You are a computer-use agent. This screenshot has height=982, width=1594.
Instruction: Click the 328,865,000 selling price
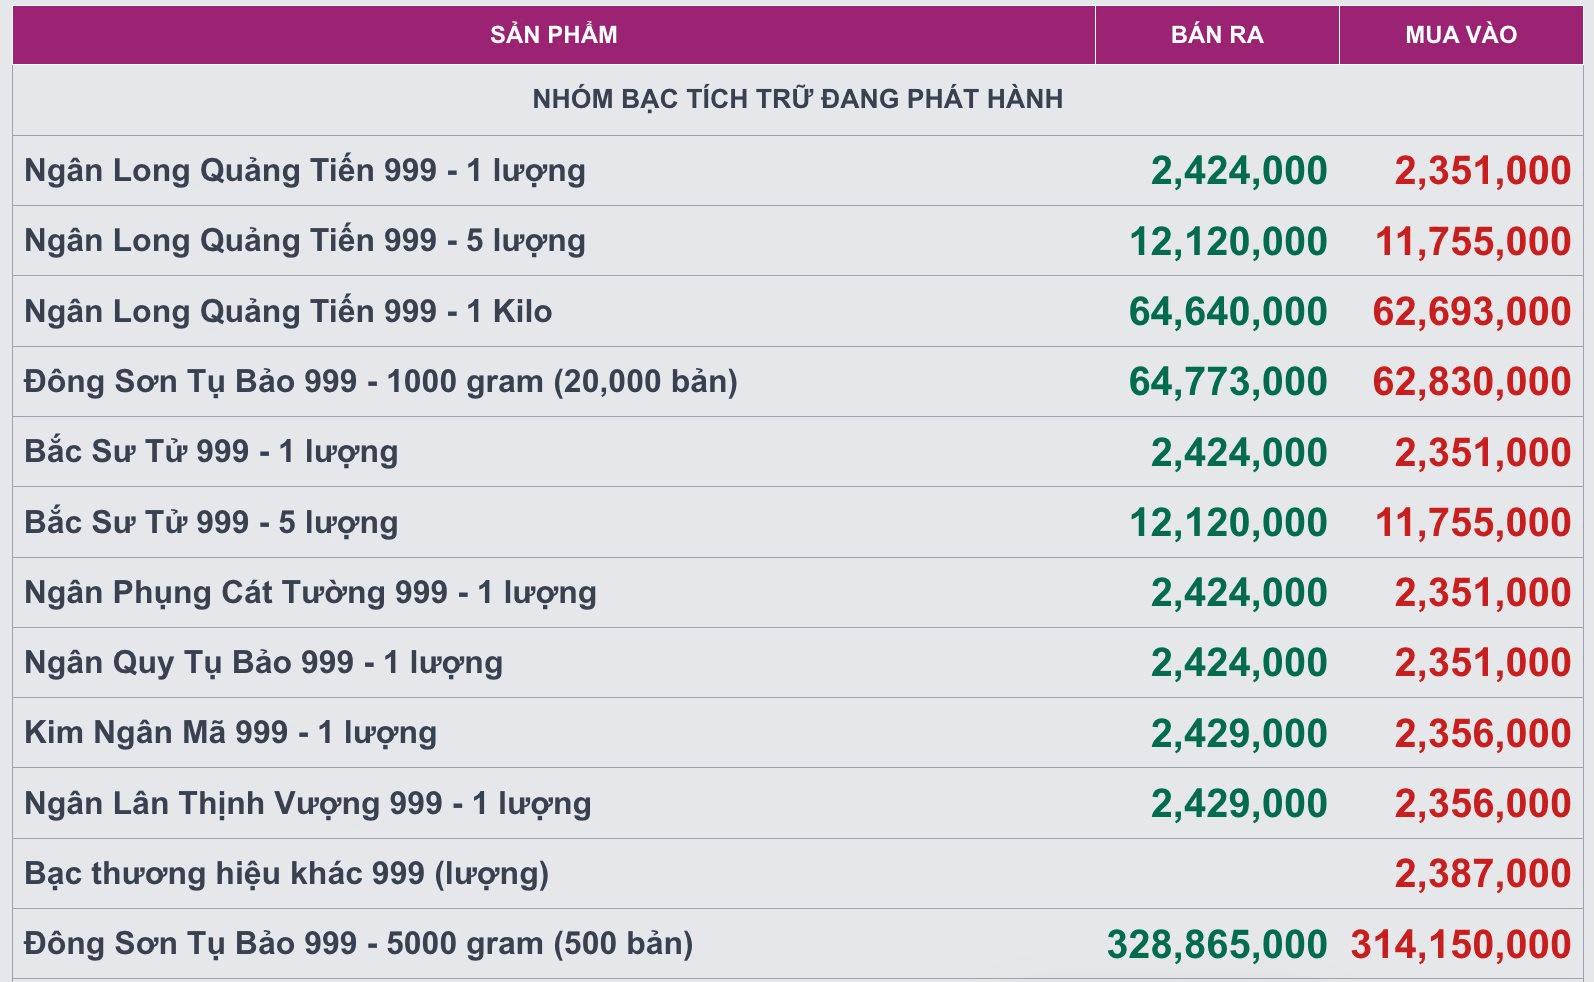point(1217,945)
